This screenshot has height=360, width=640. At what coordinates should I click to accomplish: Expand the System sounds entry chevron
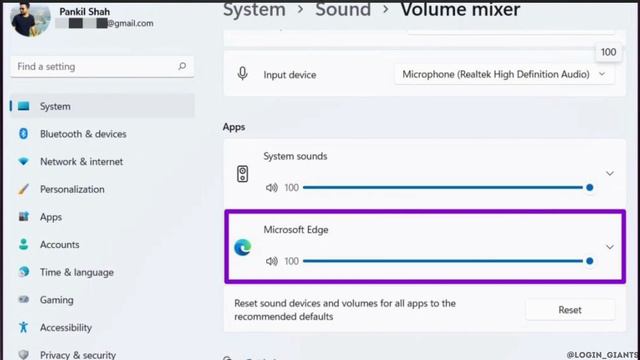pyautogui.click(x=609, y=173)
